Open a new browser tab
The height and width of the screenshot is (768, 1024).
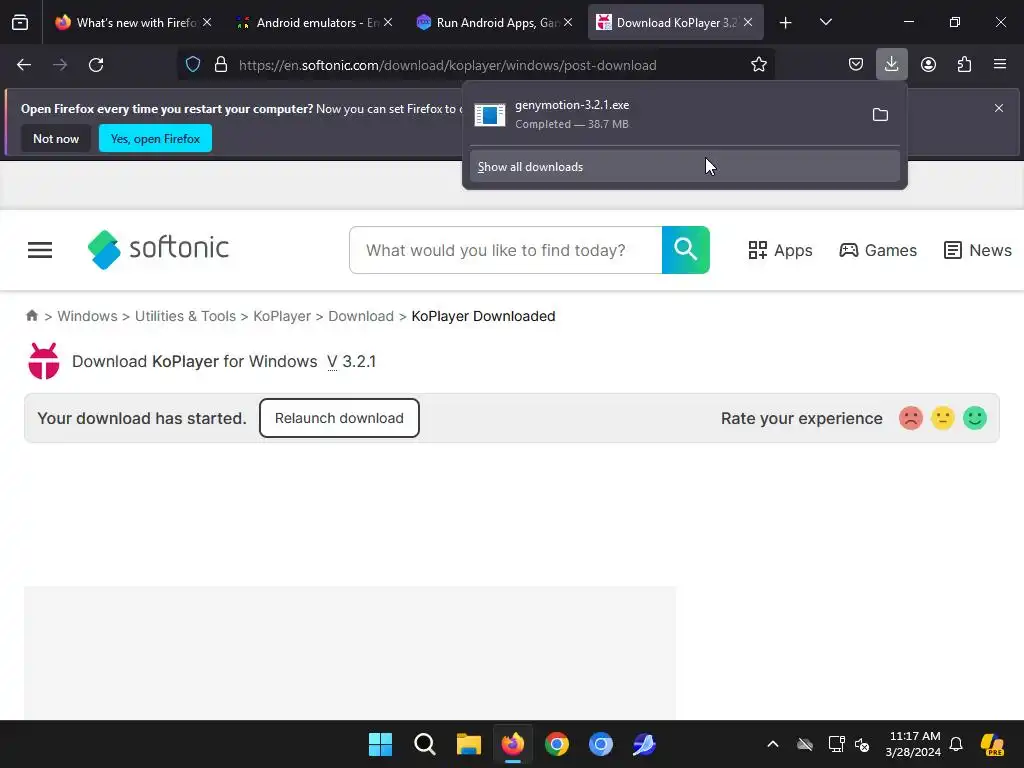point(786,23)
